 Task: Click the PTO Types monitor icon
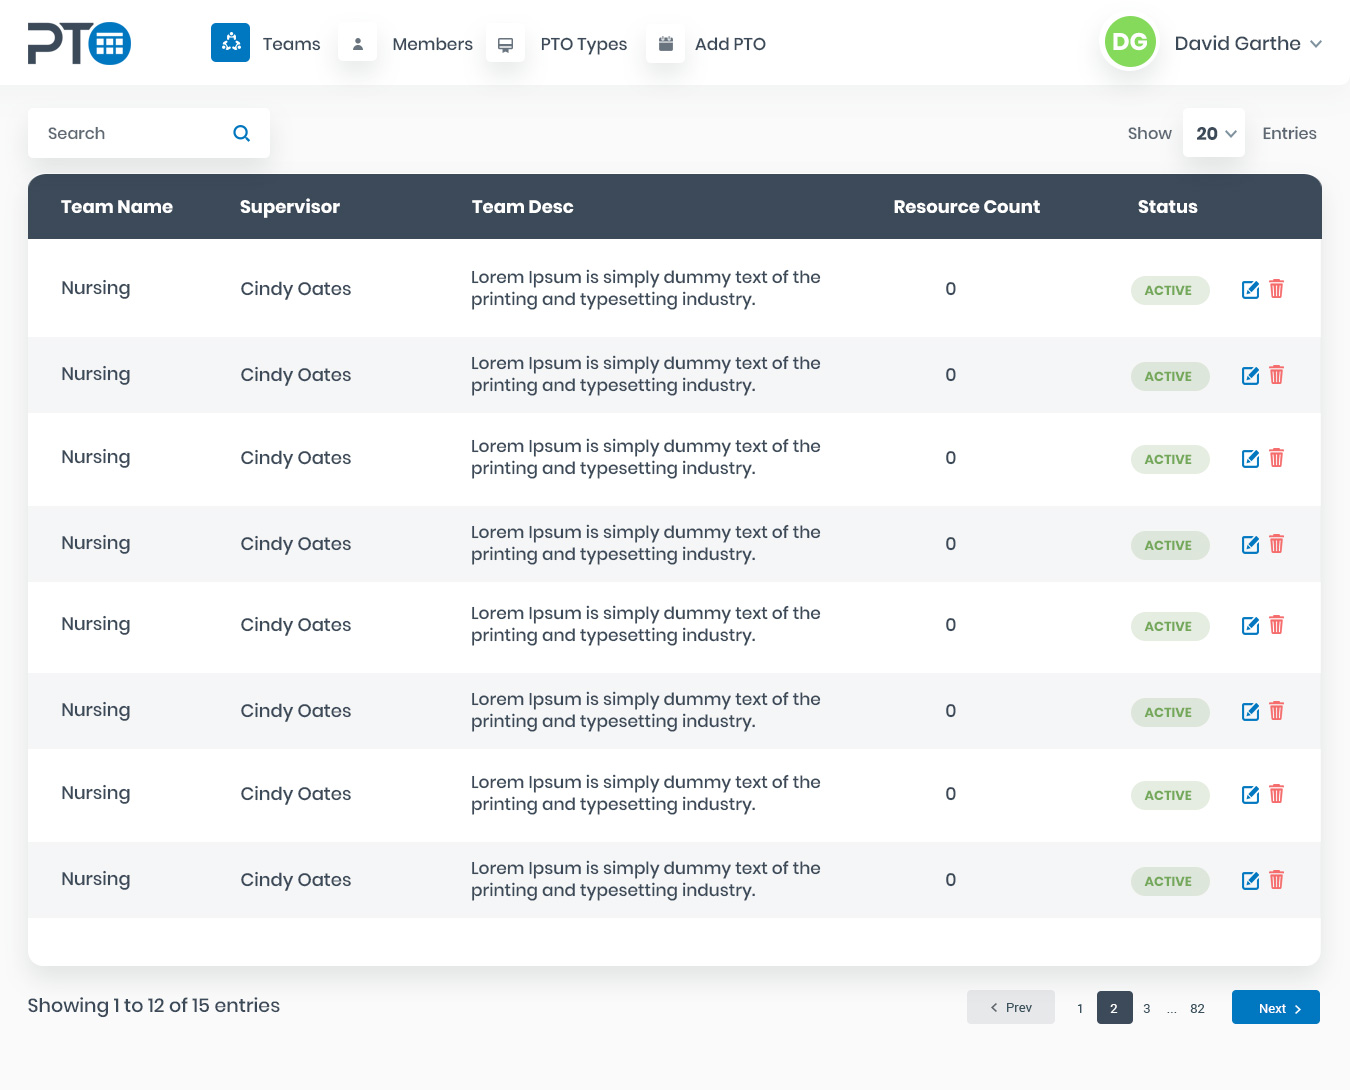tap(505, 43)
